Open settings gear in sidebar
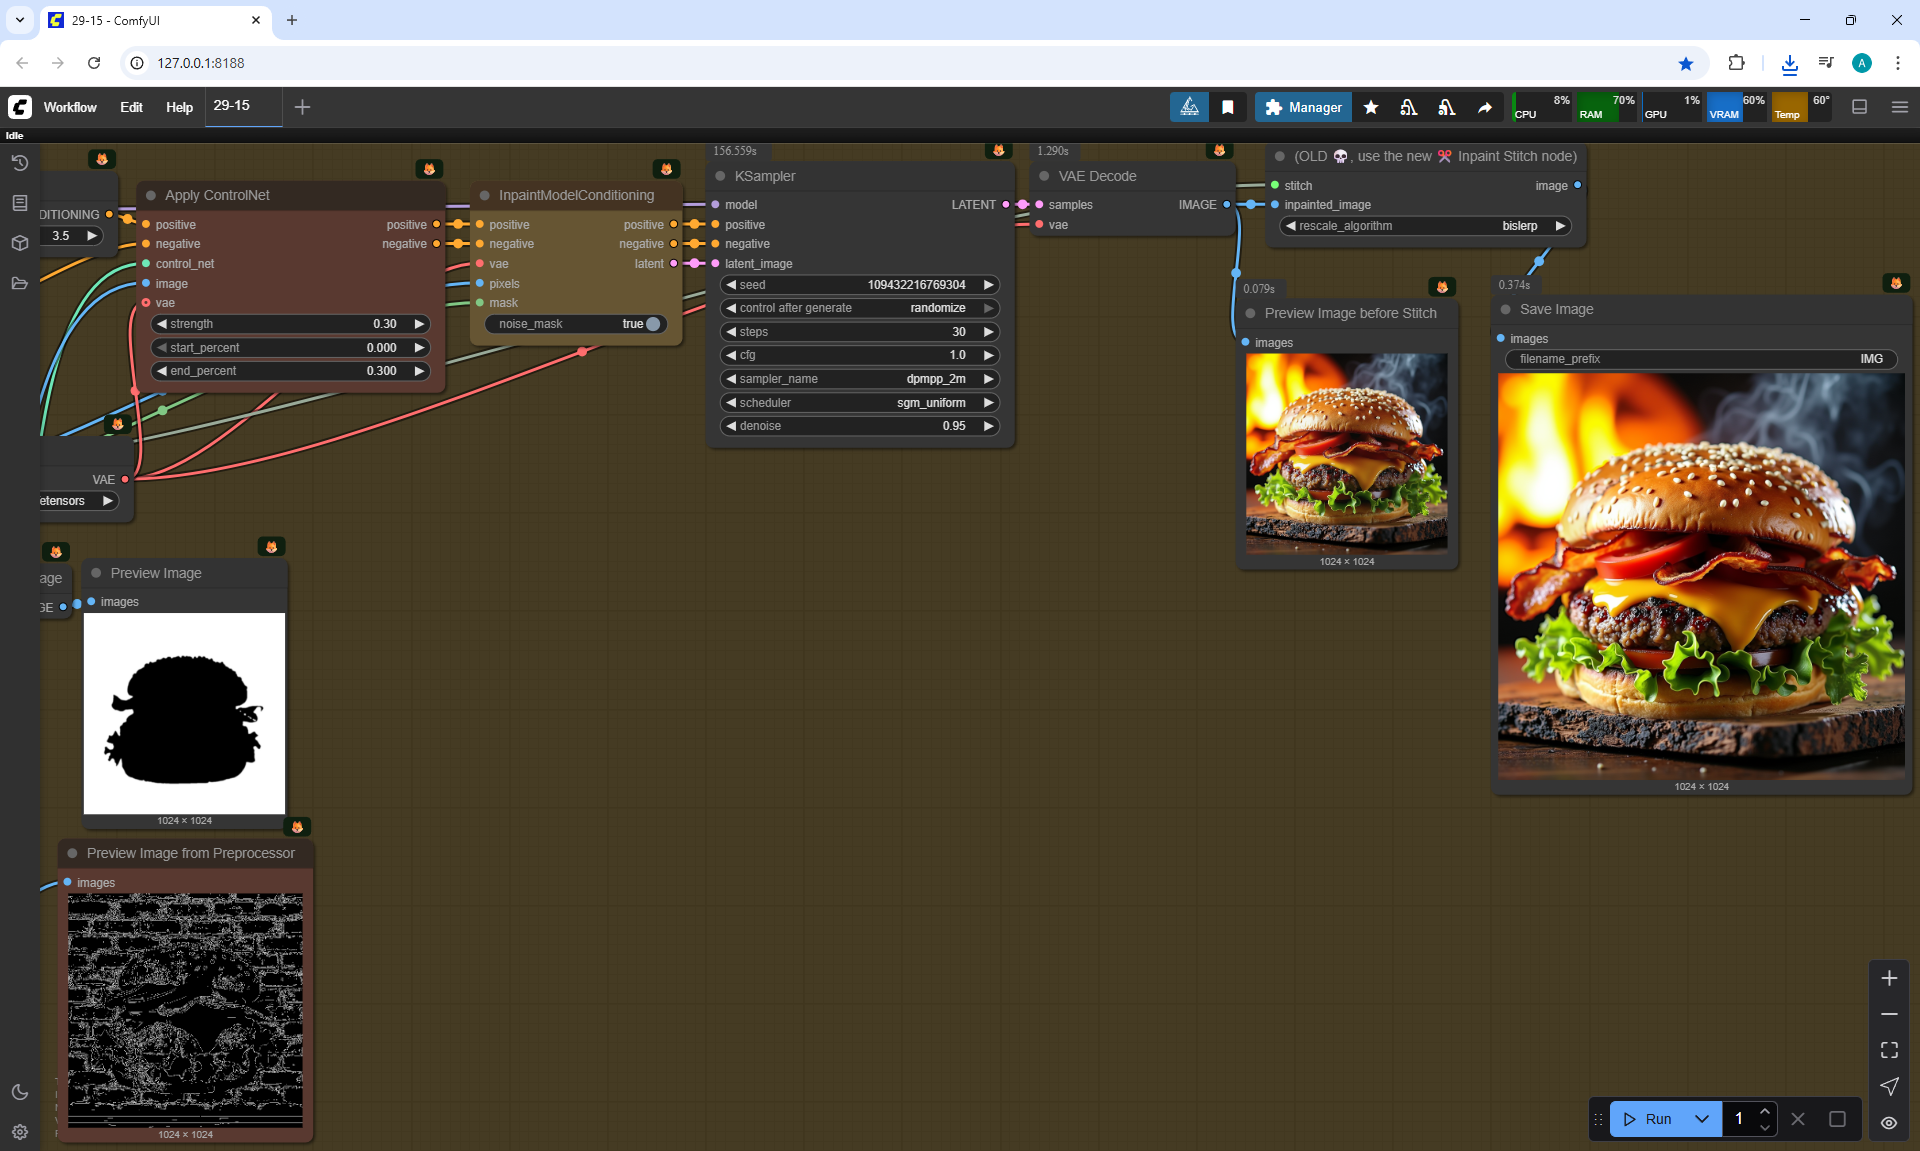Image resolution: width=1920 pixels, height=1151 pixels. [x=19, y=1132]
